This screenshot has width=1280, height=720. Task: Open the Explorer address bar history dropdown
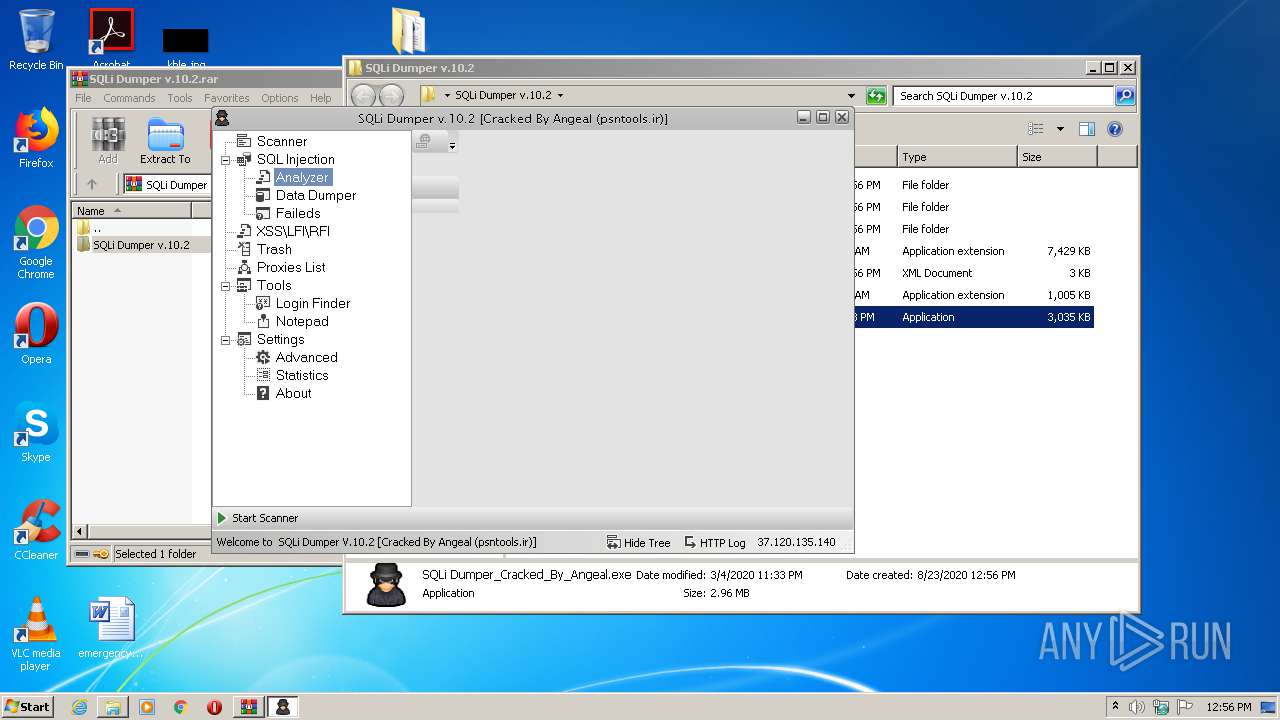pyautogui.click(x=851, y=96)
